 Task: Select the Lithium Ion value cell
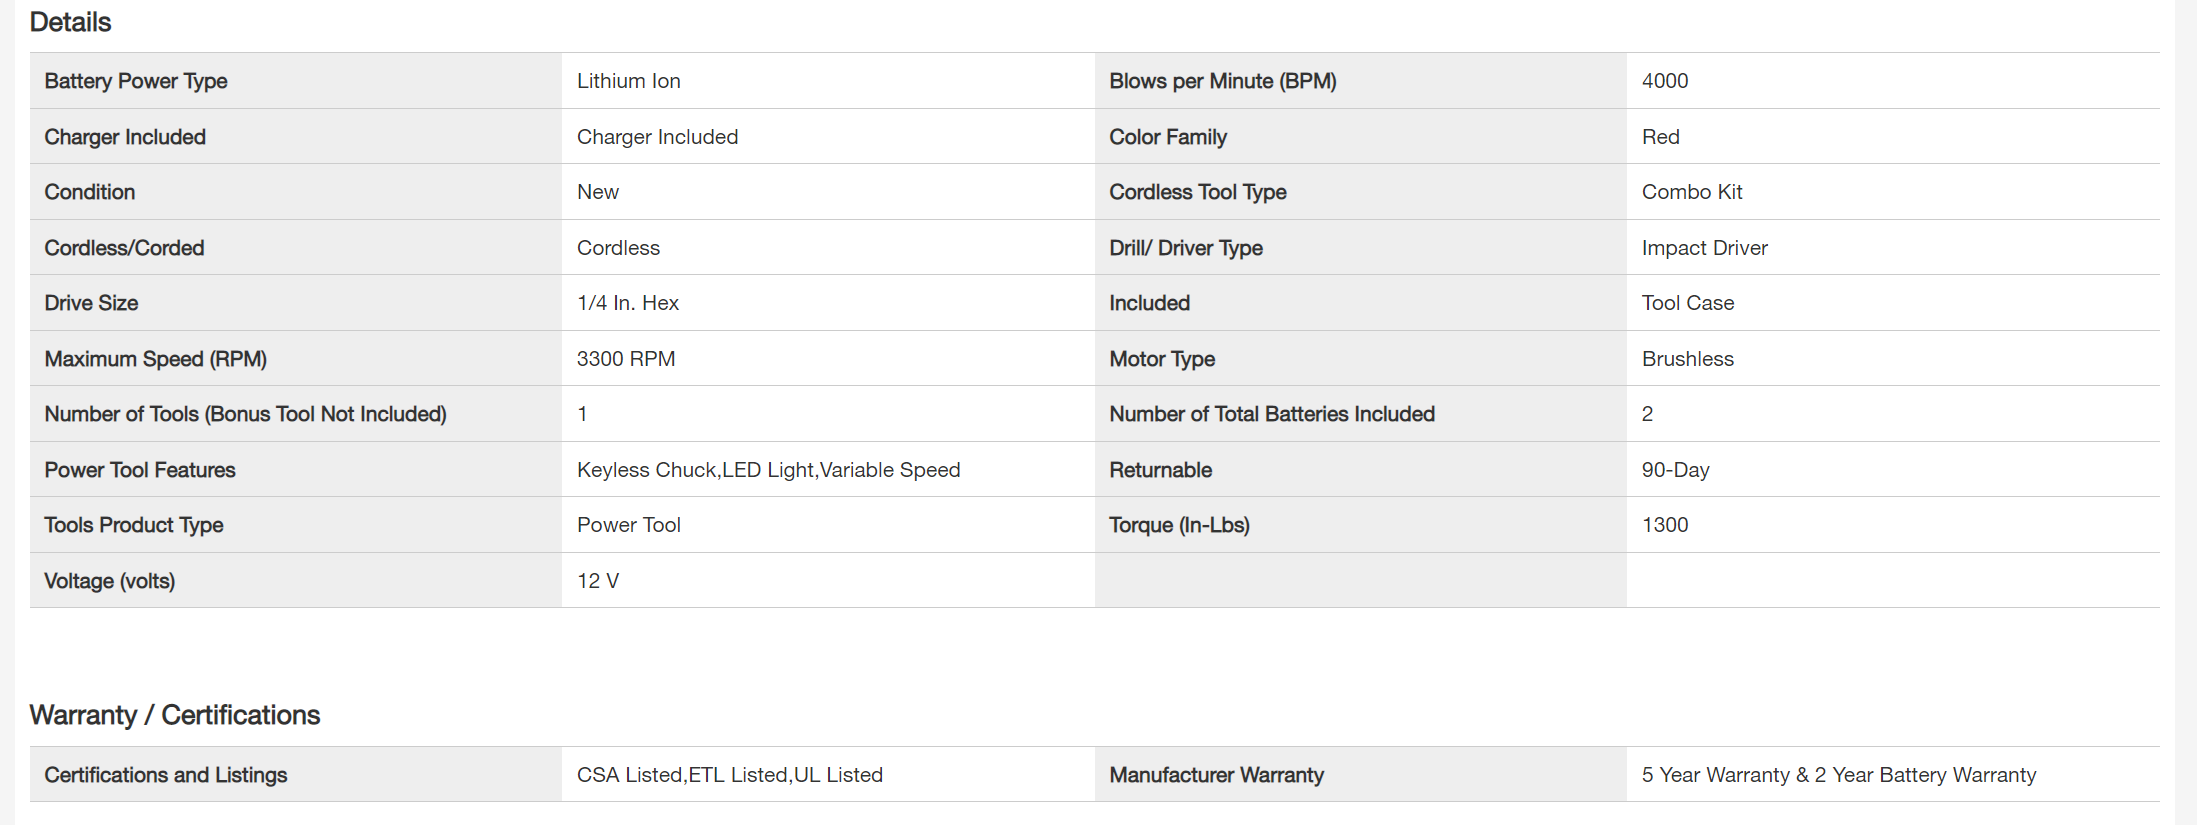[629, 81]
